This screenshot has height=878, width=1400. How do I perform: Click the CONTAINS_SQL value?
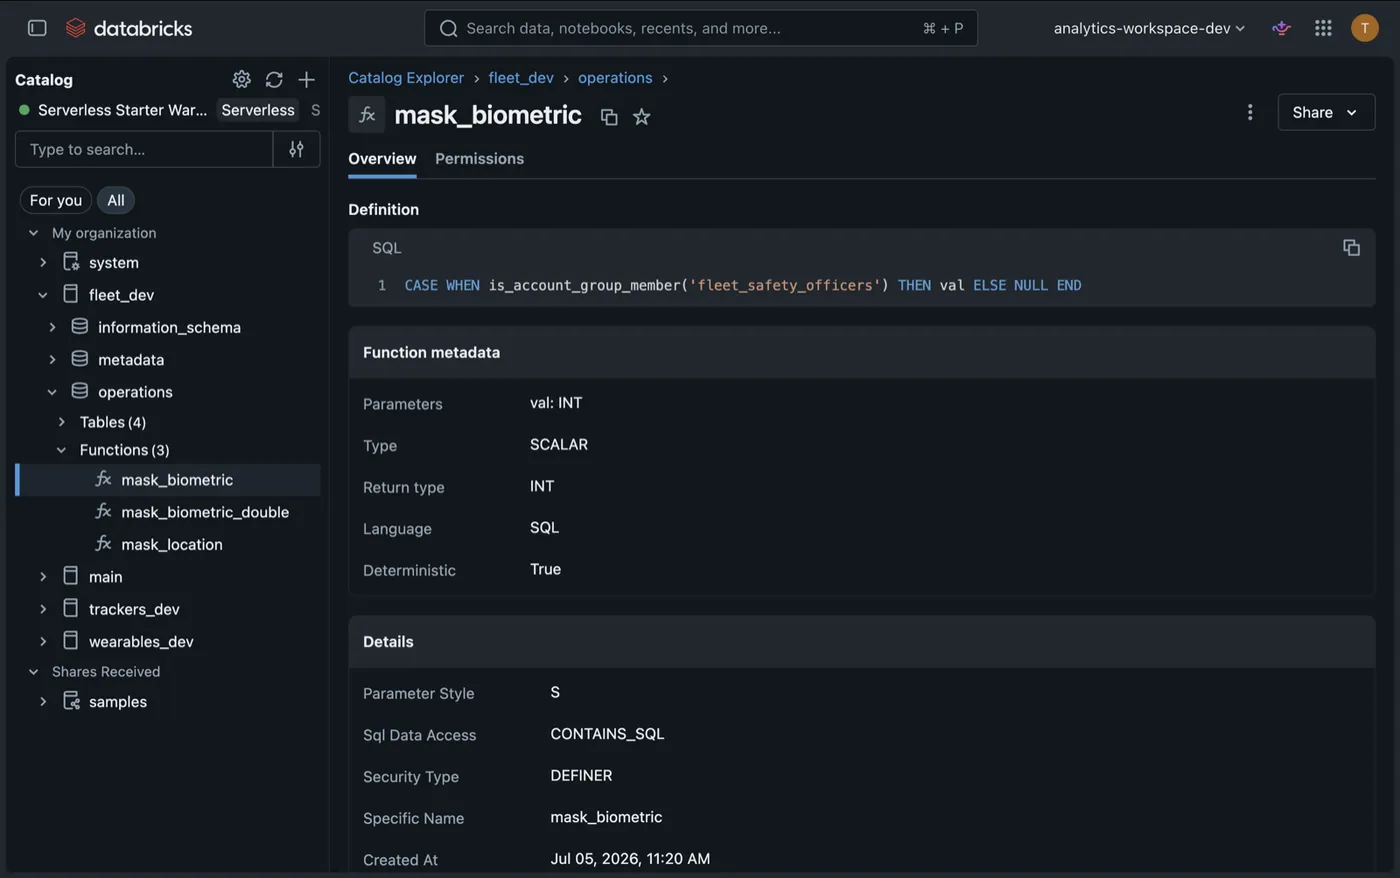click(607, 734)
